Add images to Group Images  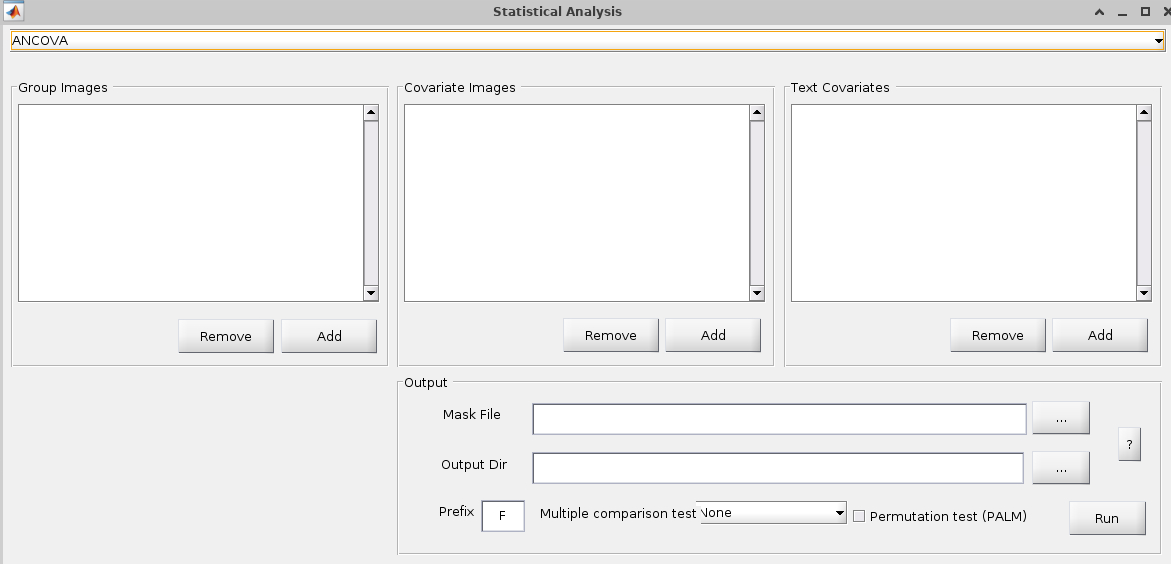[x=329, y=336]
